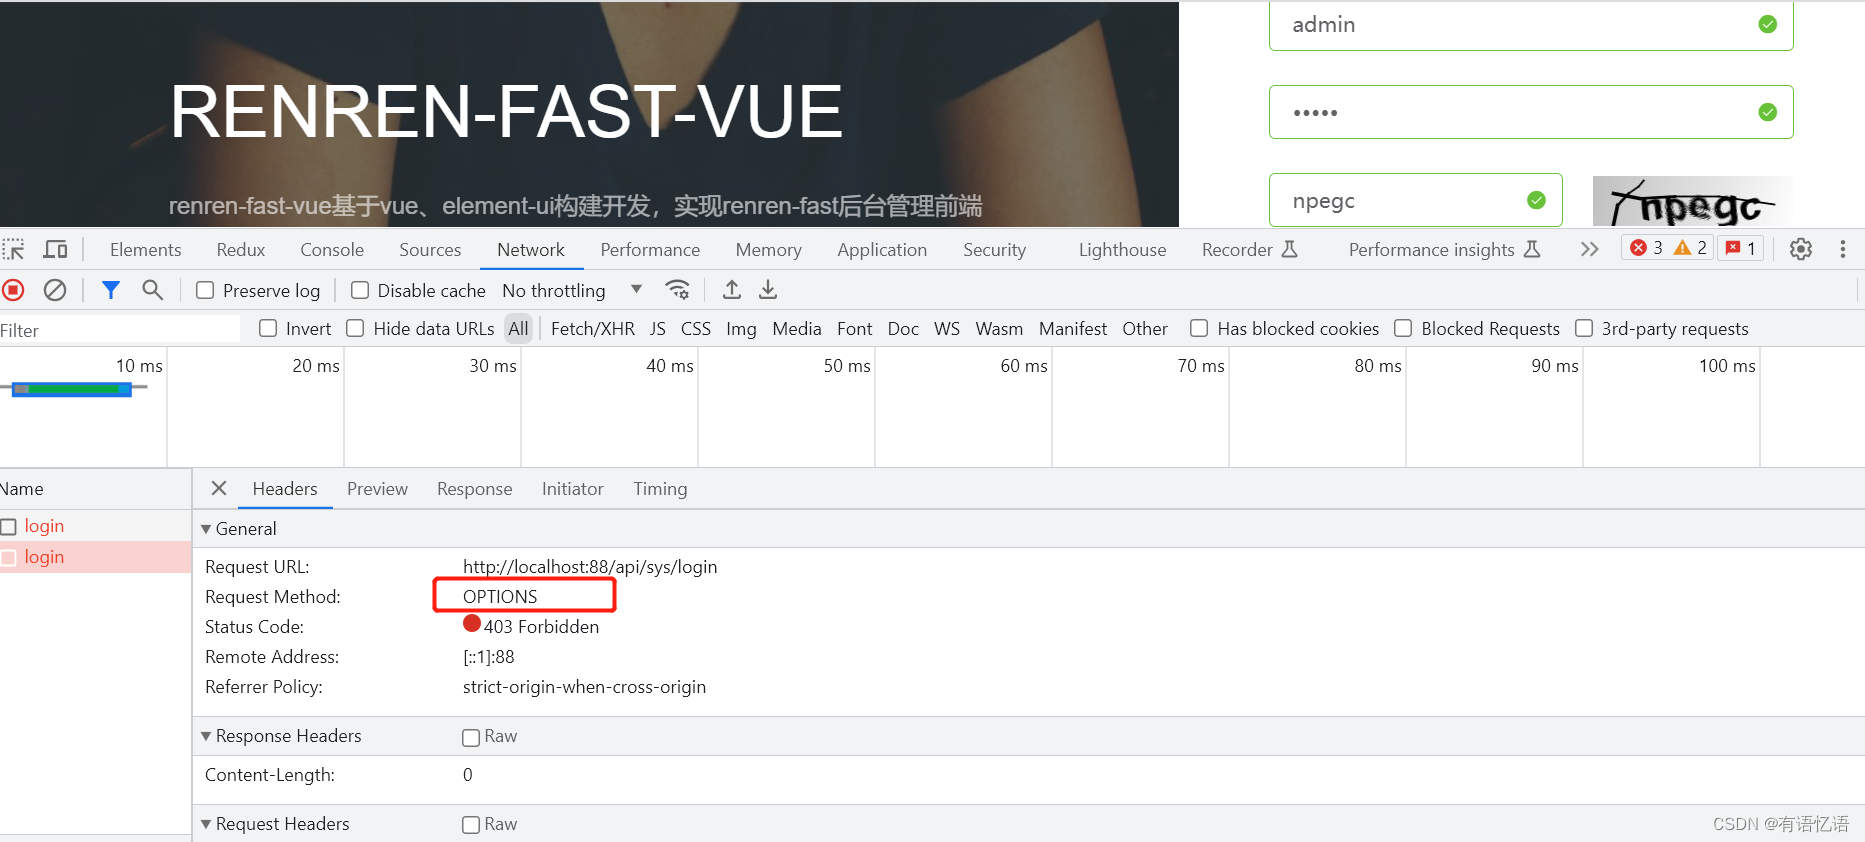
Task: Click the password input field
Action: pyautogui.click(x=1531, y=112)
